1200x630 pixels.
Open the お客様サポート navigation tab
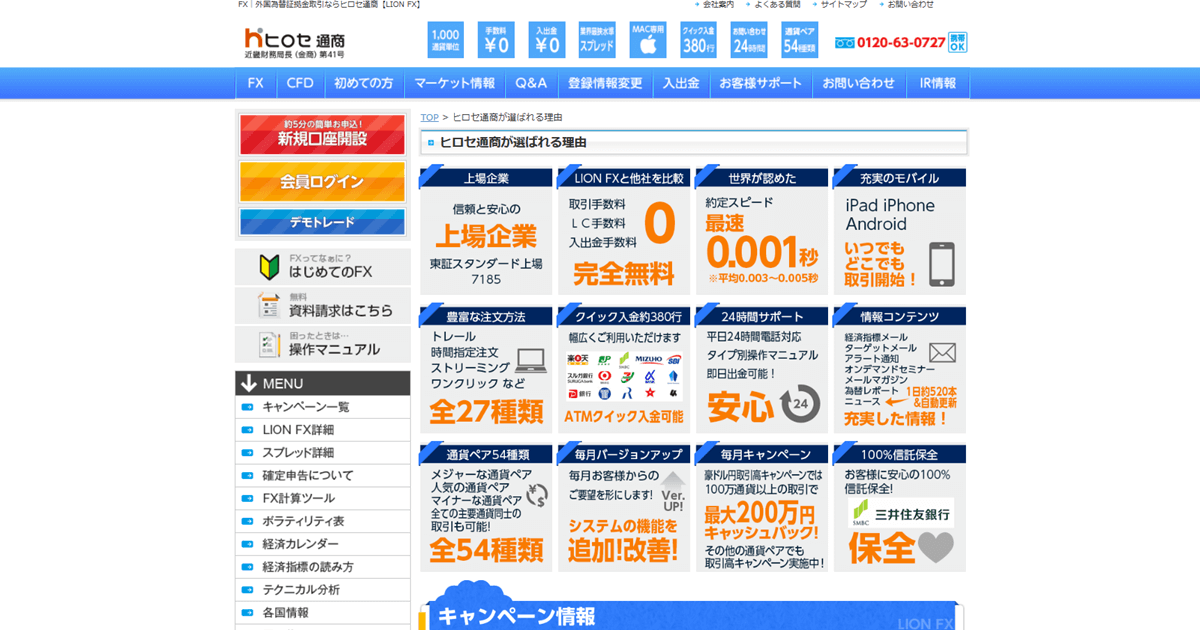point(761,83)
